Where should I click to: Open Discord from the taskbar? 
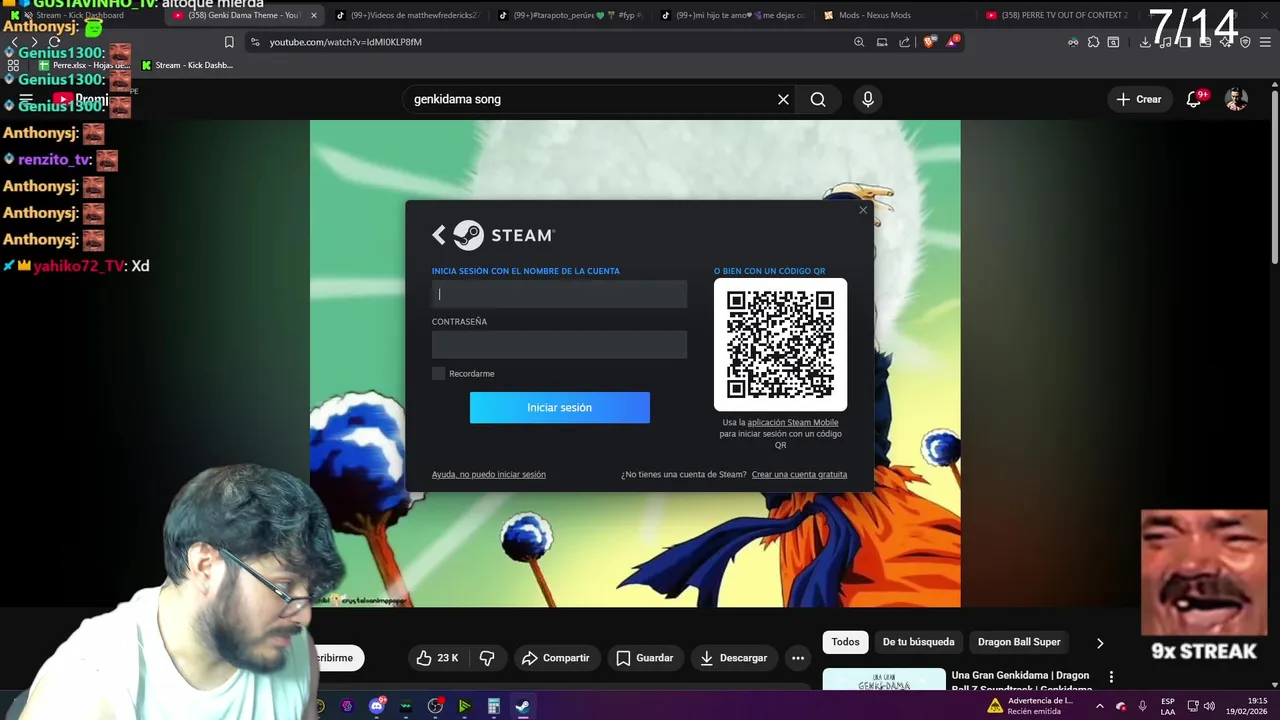[x=377, y=706]
